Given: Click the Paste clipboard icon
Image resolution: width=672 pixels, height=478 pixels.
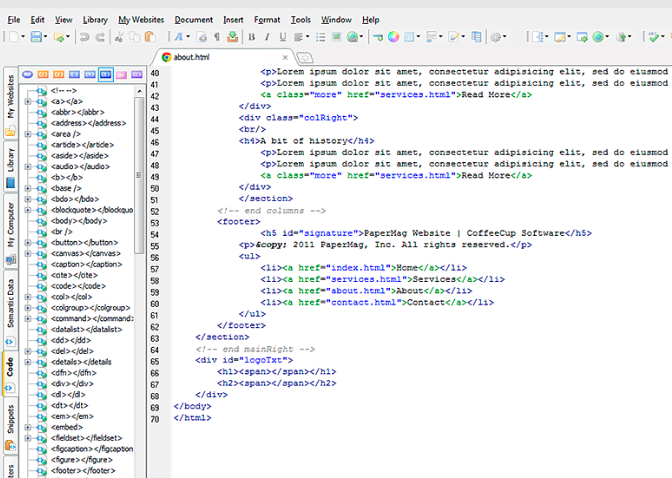Looking at the screenshot, I should [x=151, y=37].
